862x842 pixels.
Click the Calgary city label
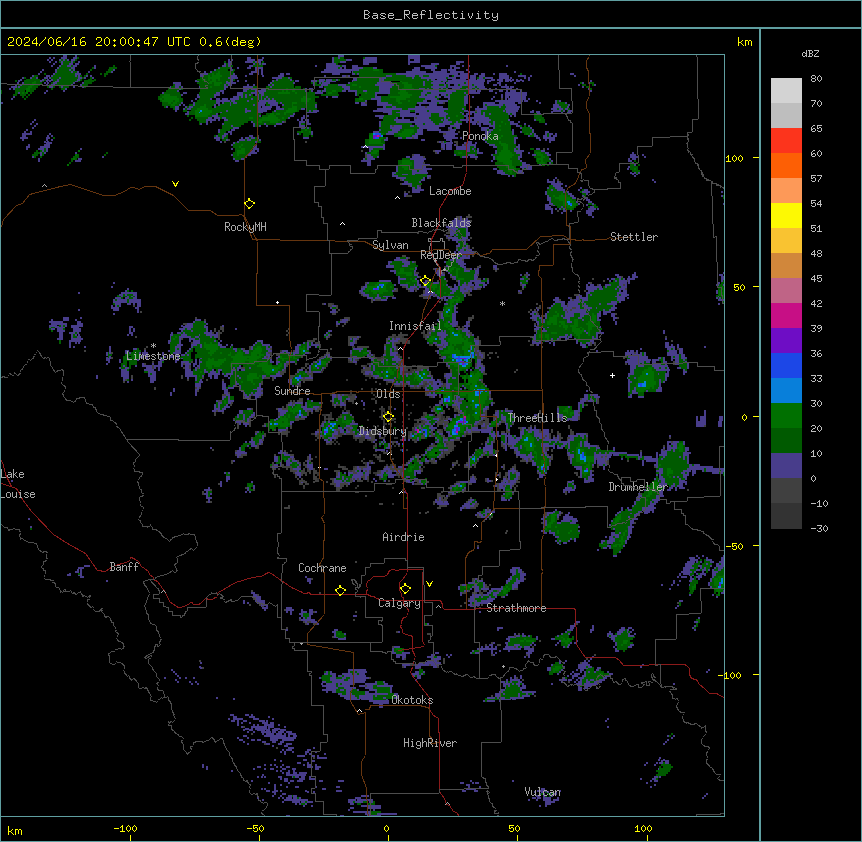(x=399, y=603)
